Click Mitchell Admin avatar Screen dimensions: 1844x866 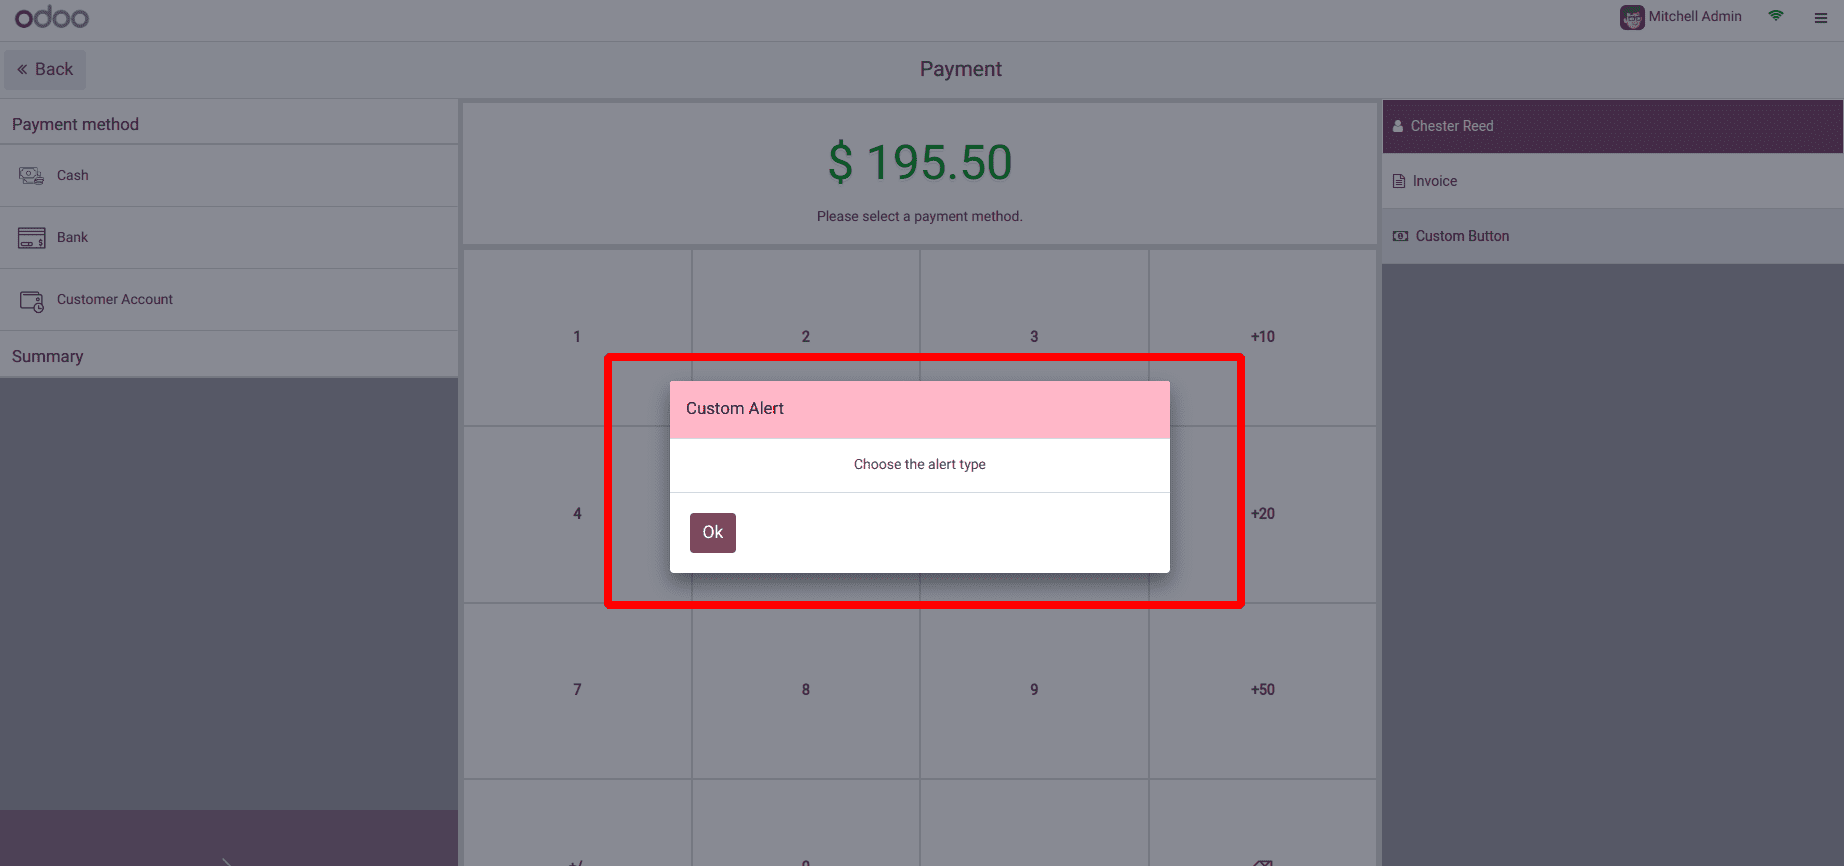pos(1632,17)
